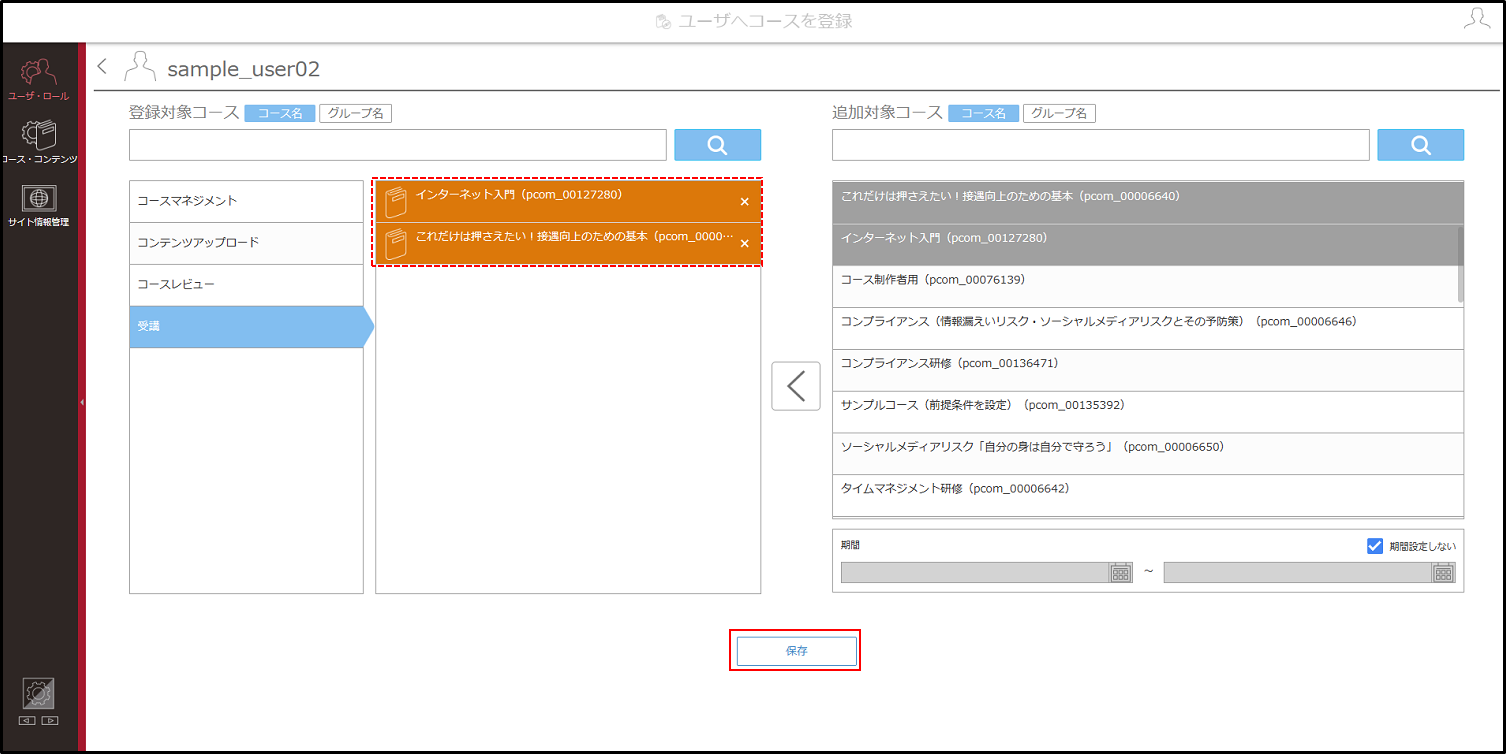Click search icon for 追加対象コース

click(x=1420, y=145)
